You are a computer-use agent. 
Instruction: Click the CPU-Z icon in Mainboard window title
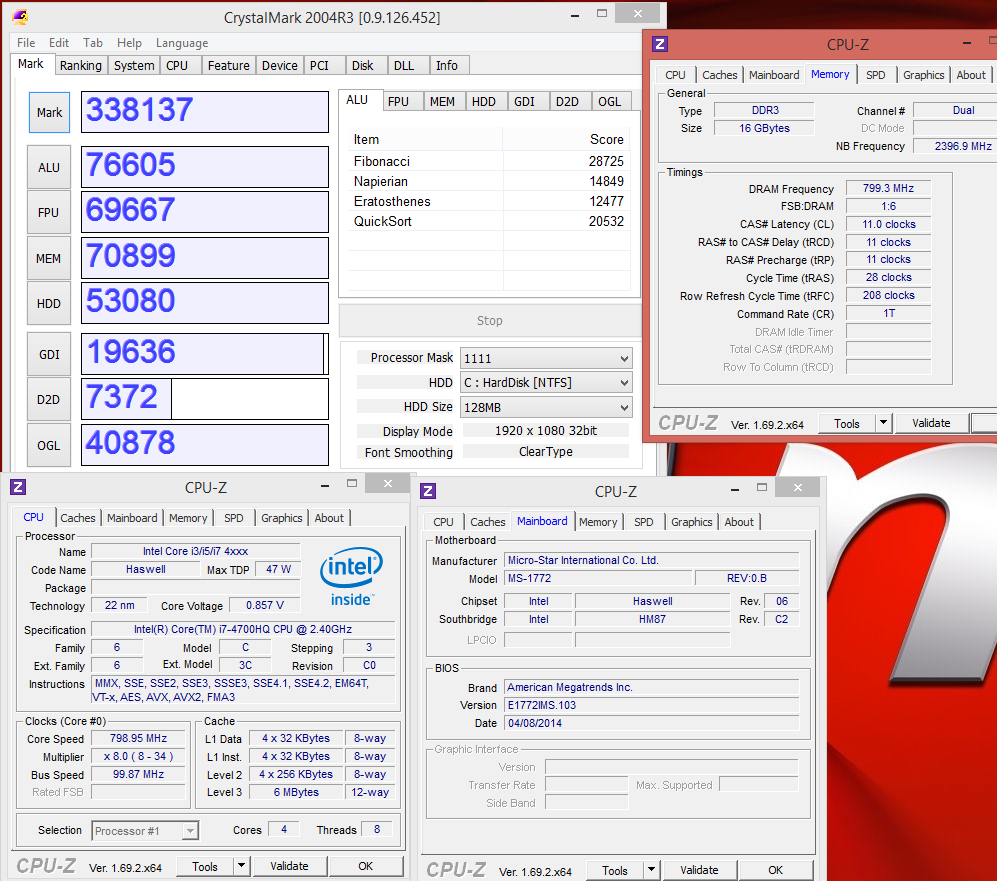[428, 491]
